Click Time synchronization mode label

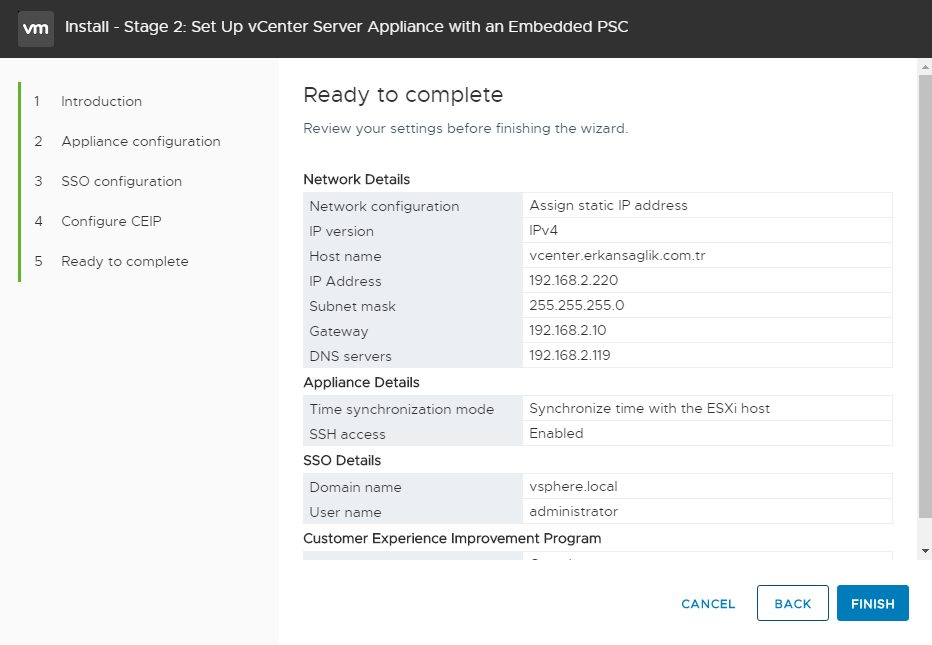click(401, 409)
